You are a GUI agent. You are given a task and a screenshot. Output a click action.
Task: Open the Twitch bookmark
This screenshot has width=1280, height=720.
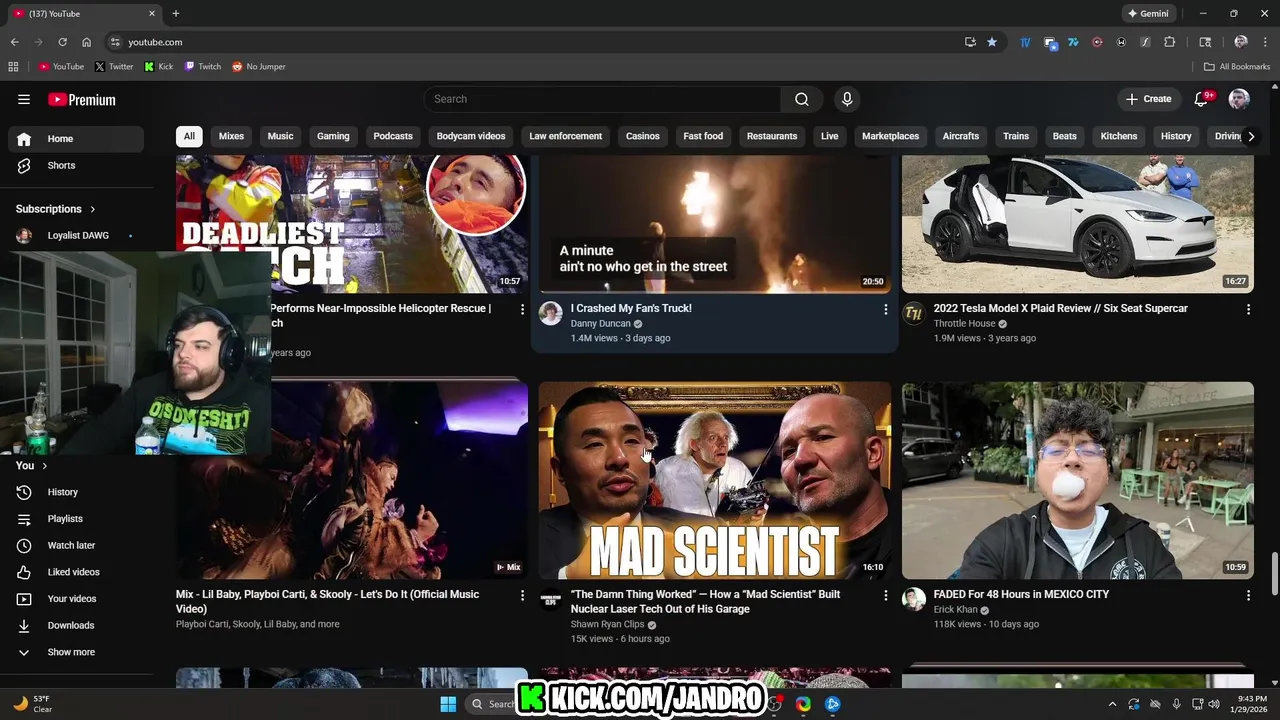[203, 67]
